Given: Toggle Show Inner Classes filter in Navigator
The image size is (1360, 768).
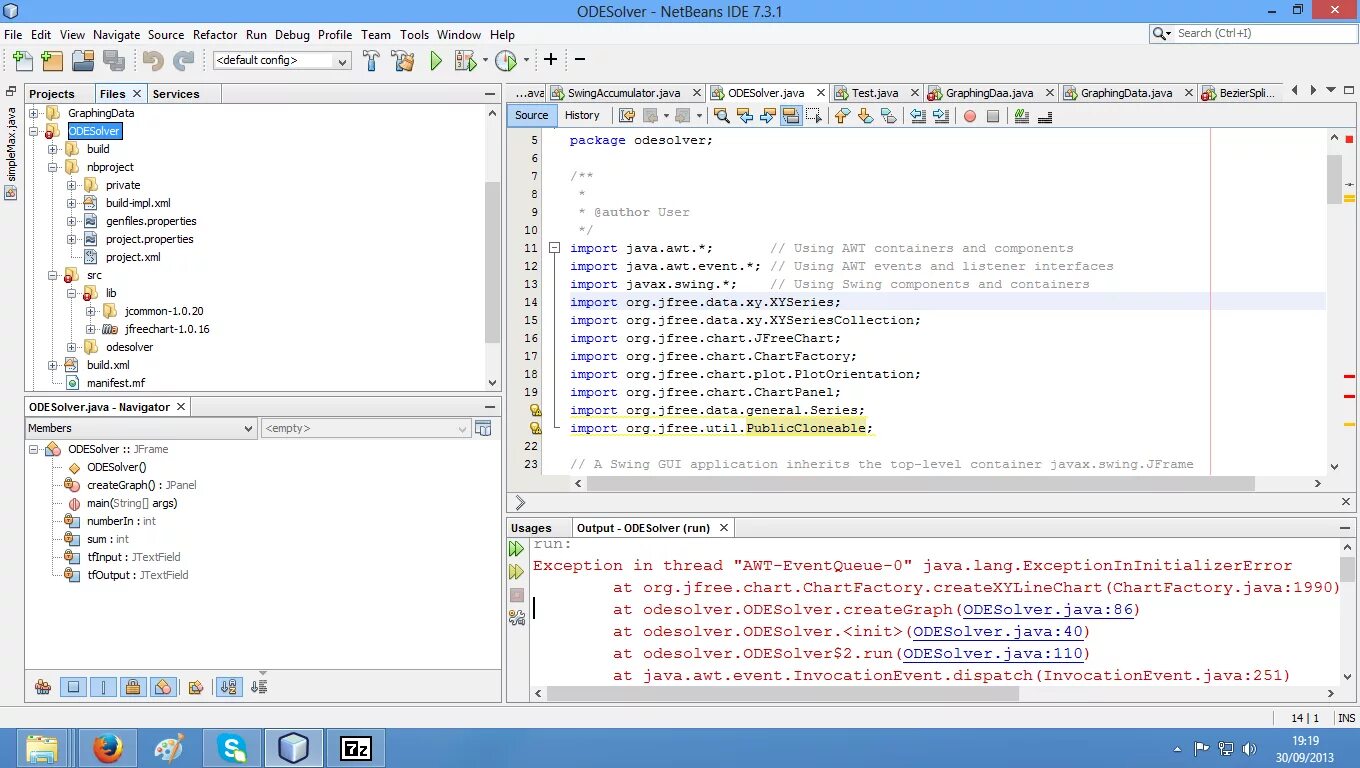Looking at the screenshot, I should (x=163, y=687).
